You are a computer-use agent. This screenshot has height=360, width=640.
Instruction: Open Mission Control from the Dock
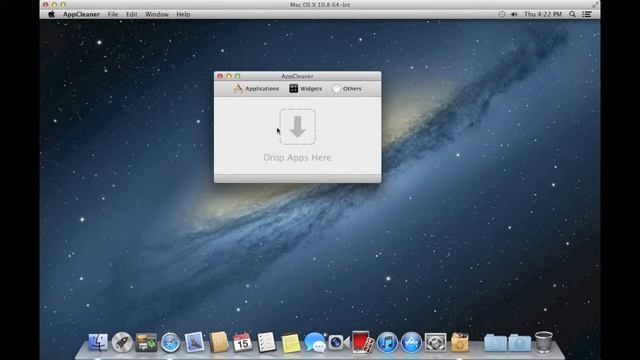[146, 342]
